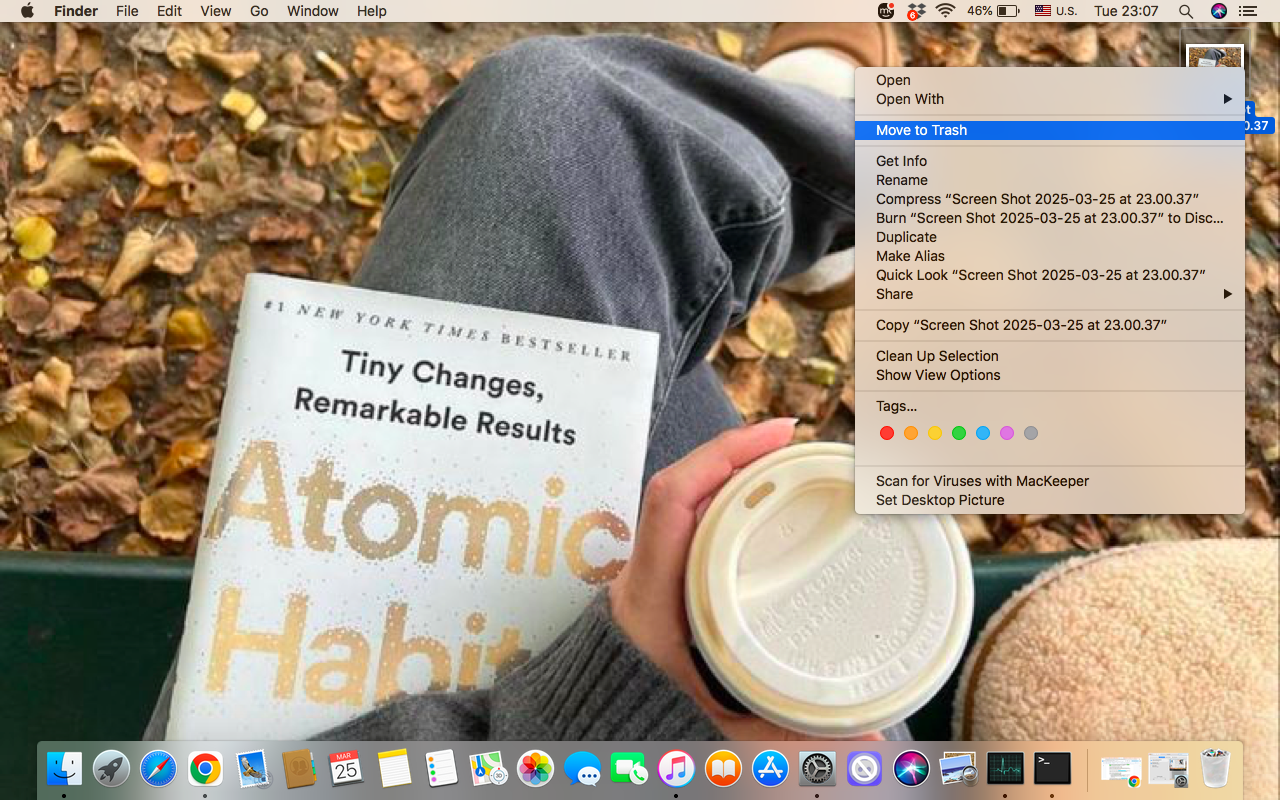
Task: Open the Wi-Fi status menu
Action: click(x=946, y=11)
